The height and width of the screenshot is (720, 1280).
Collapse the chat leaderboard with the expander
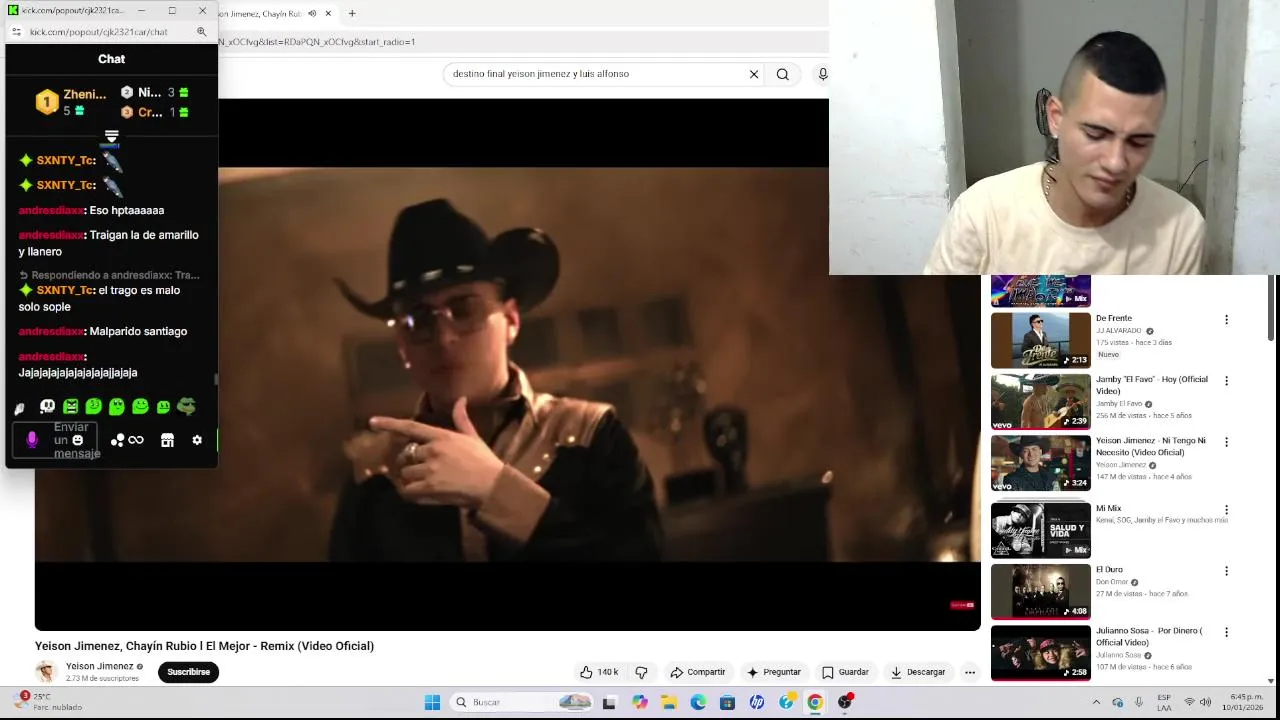(111, 137)
